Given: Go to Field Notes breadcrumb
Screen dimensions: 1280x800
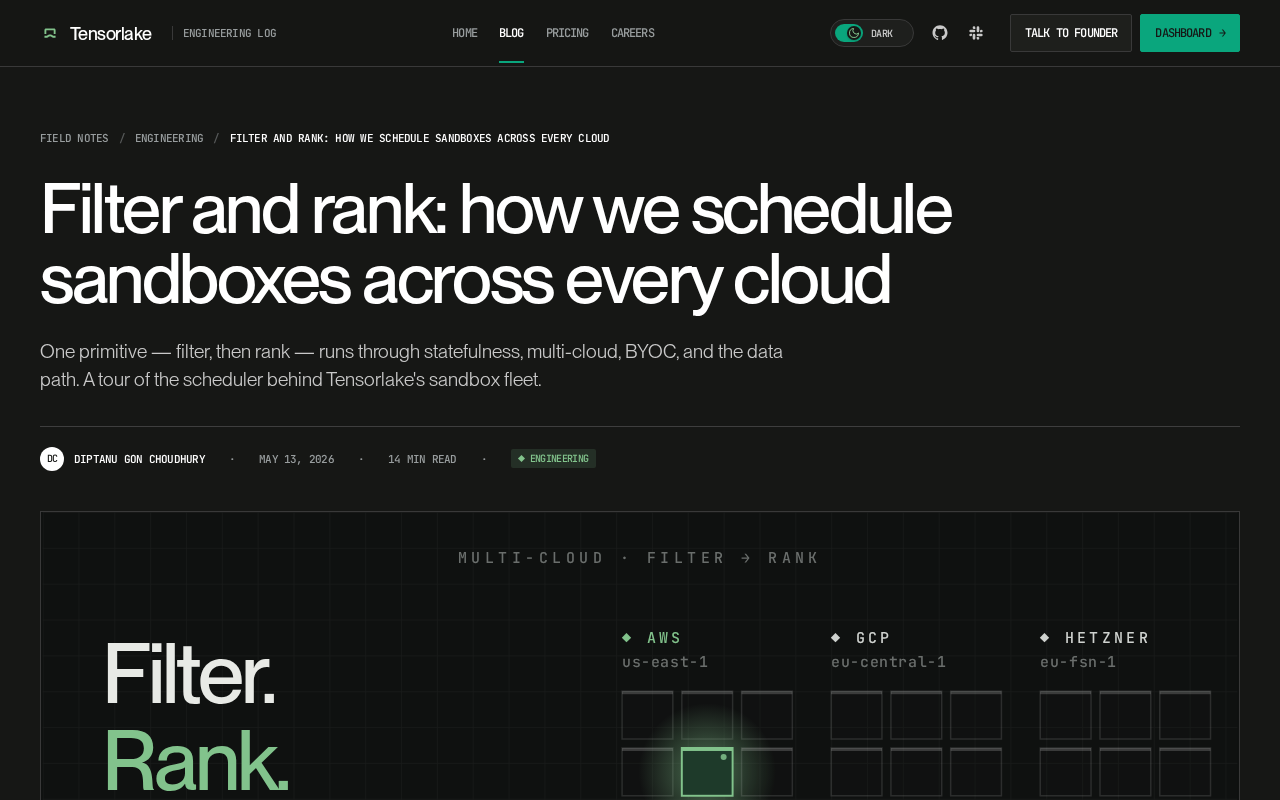Looking at the screenshot, I should tap(74, 138).
